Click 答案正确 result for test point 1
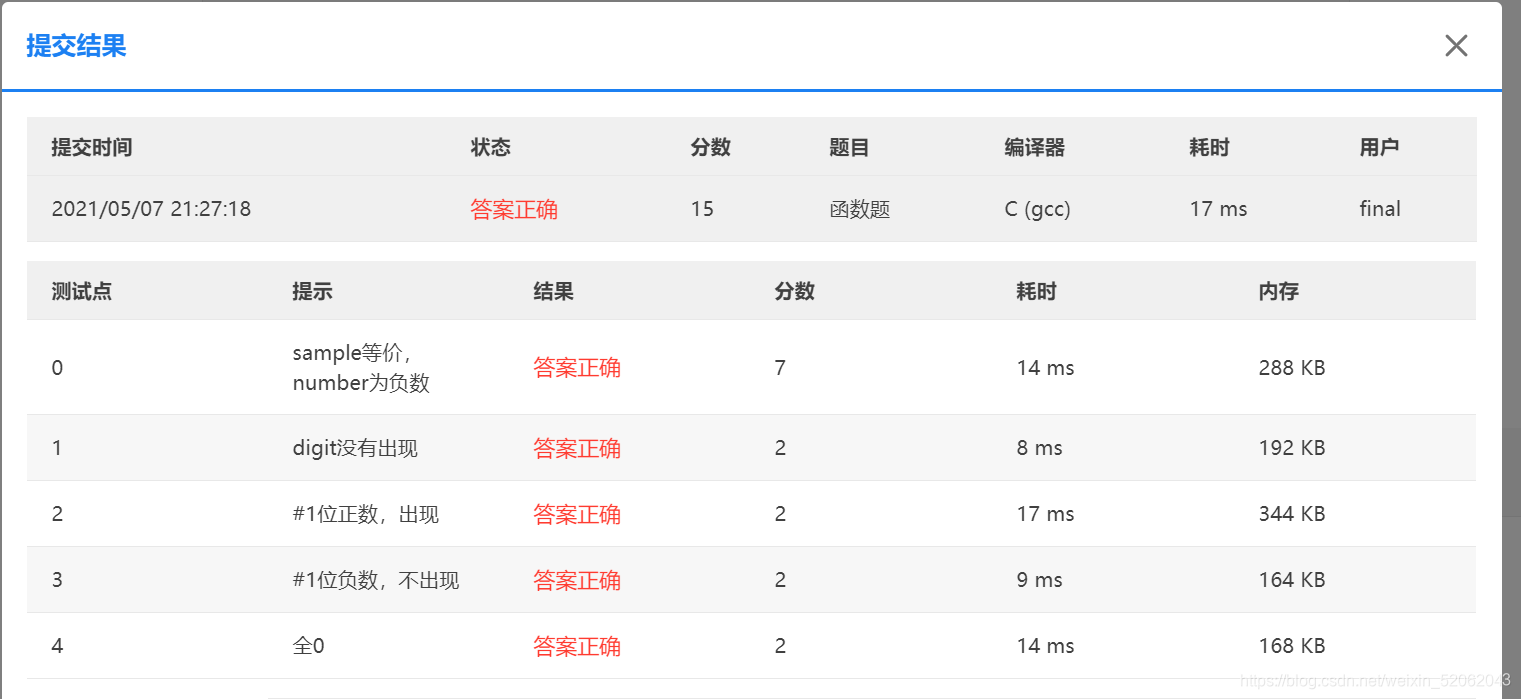Image resolution: width=1521 pixels, height=699 pixels. tap(577, 448)
